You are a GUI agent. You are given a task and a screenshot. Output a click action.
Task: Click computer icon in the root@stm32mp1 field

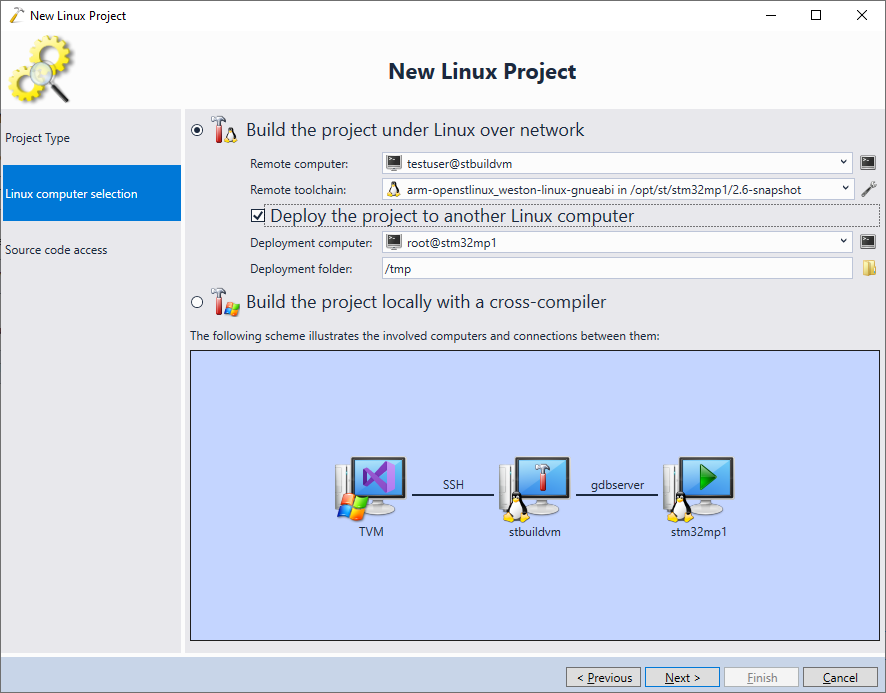click(394, 242)
